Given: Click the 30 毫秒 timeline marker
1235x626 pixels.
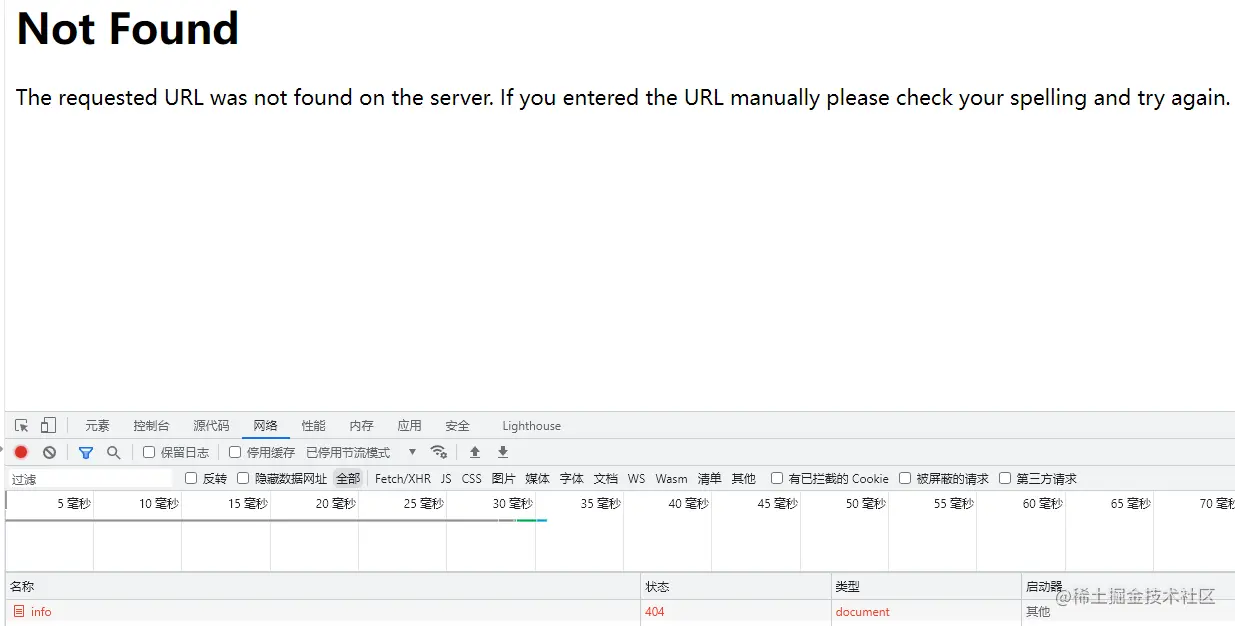Looking at the screenshot, I should tap(513, 503).
